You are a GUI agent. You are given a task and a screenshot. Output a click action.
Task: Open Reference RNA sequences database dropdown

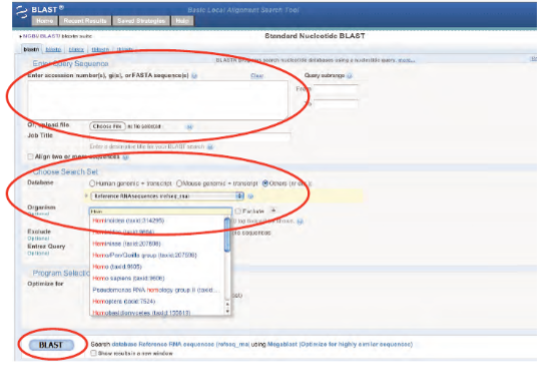tap(167, 196)
